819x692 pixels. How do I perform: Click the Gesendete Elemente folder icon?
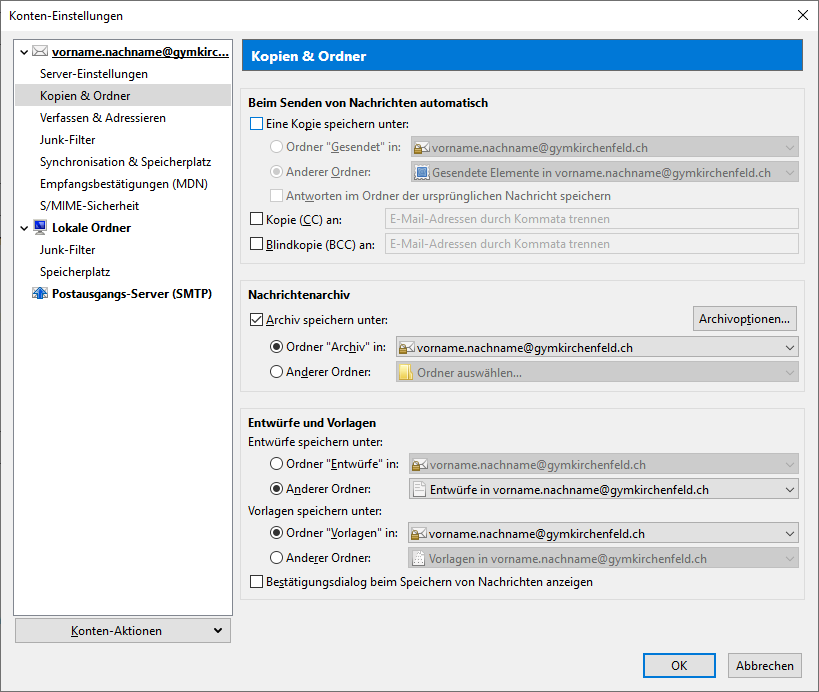point(422,172)
